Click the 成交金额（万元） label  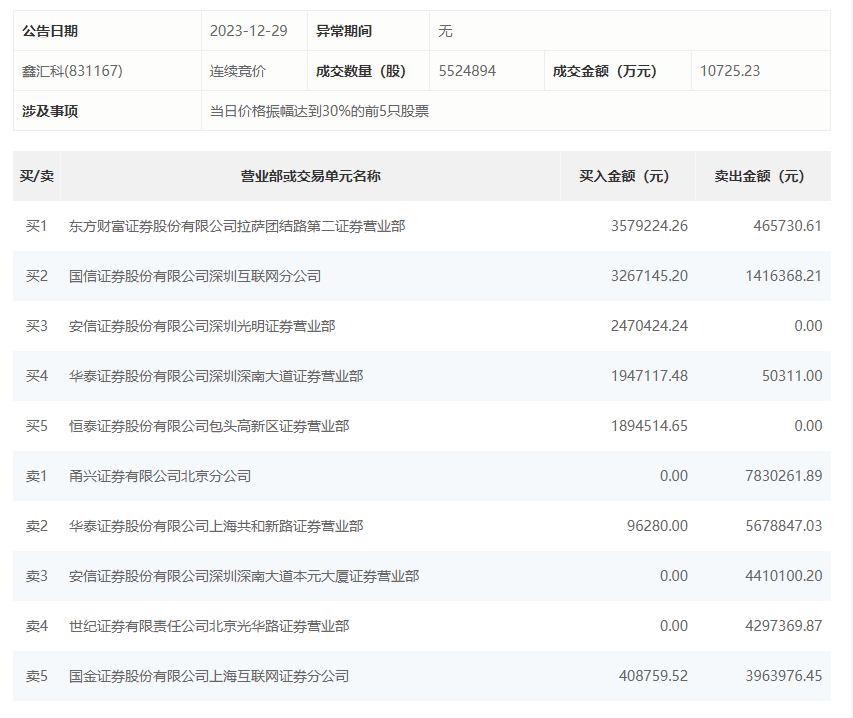[604, 71]
